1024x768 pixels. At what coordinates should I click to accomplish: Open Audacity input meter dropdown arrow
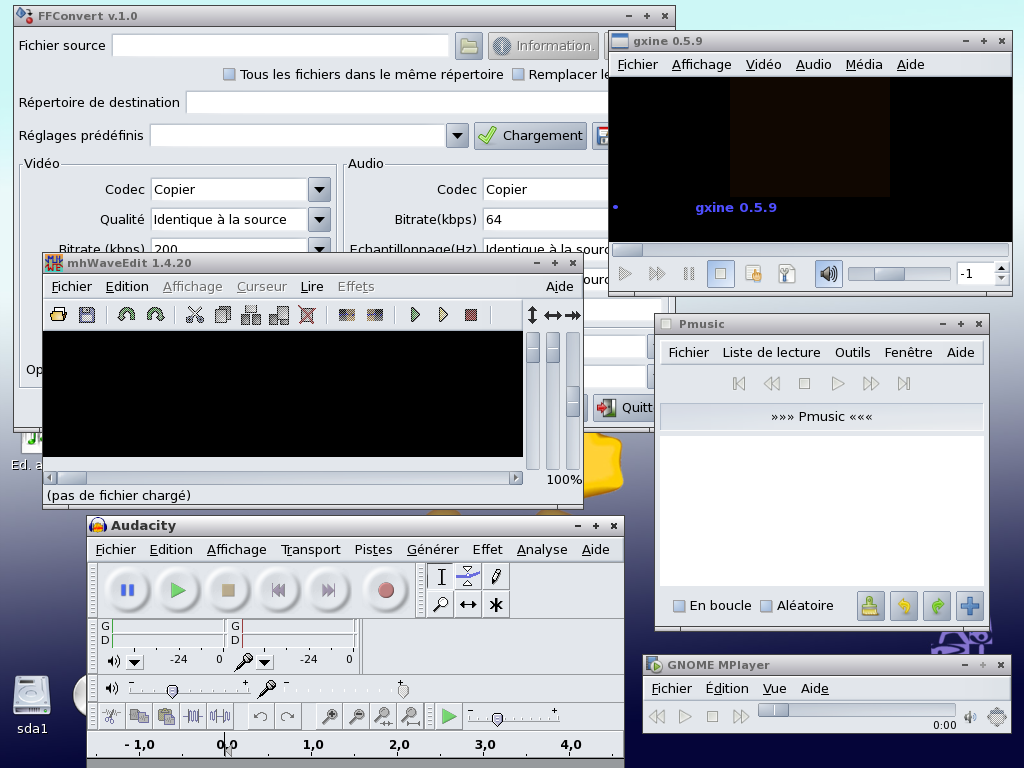[264, 662]
